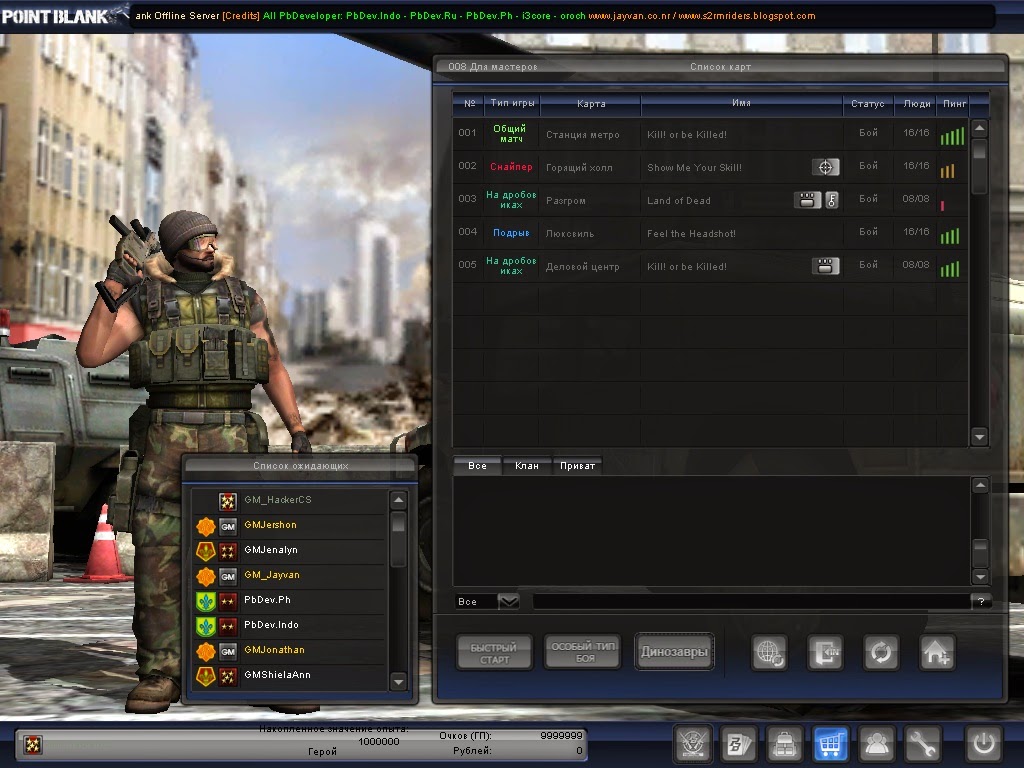
Task: Click the rank badge beside GM_HackerCS
Action: point(227,501)
